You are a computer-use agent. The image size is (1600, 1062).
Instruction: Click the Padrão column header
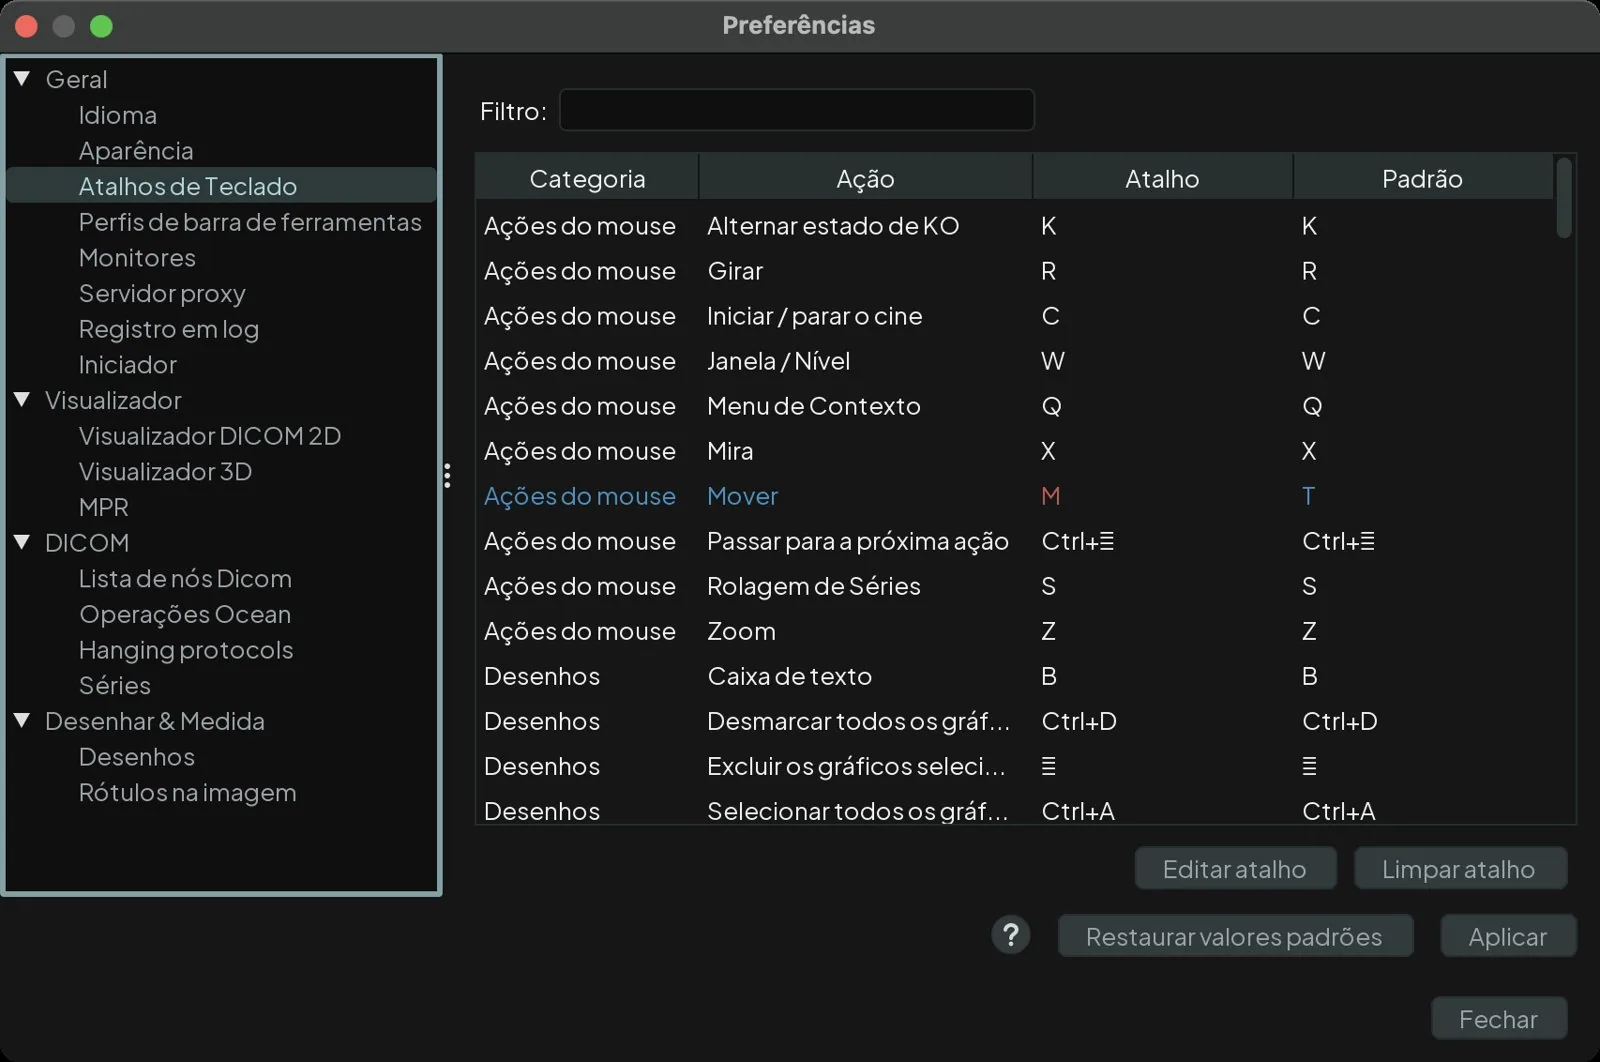coord(1422,178)
